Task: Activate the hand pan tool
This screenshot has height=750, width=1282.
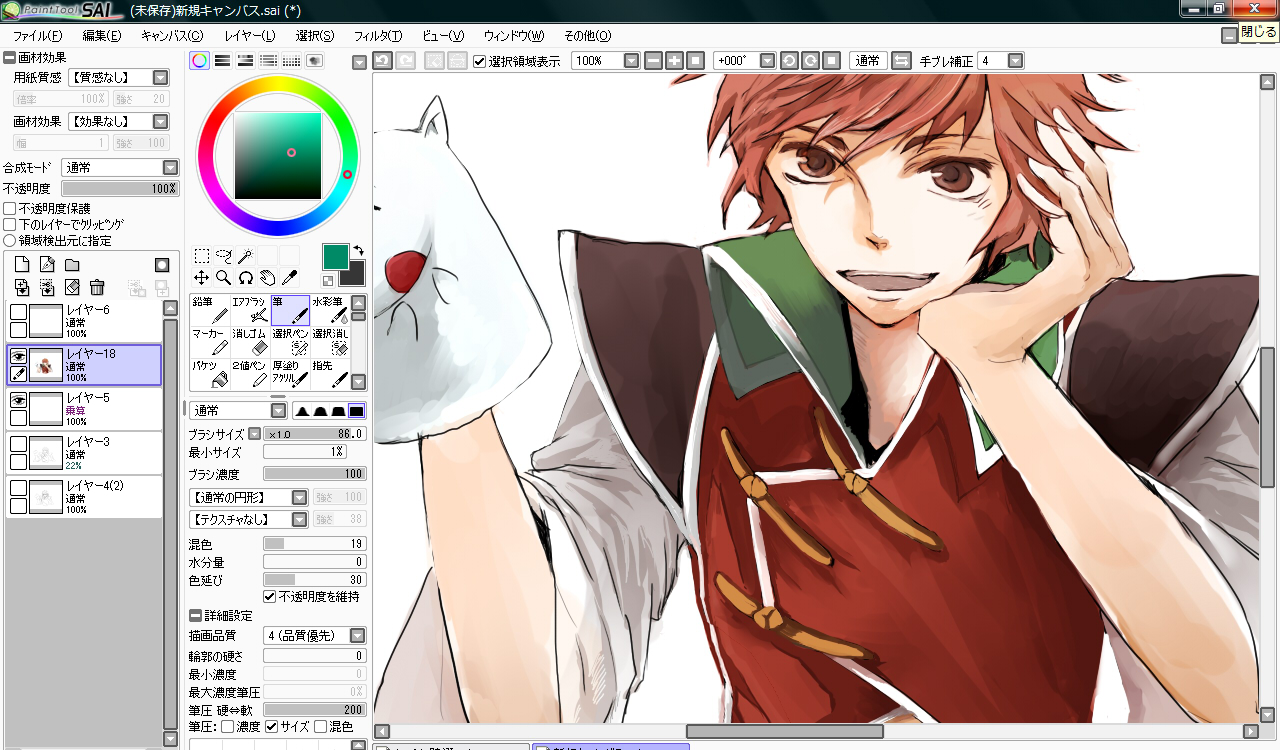Action: pos(267,277)
